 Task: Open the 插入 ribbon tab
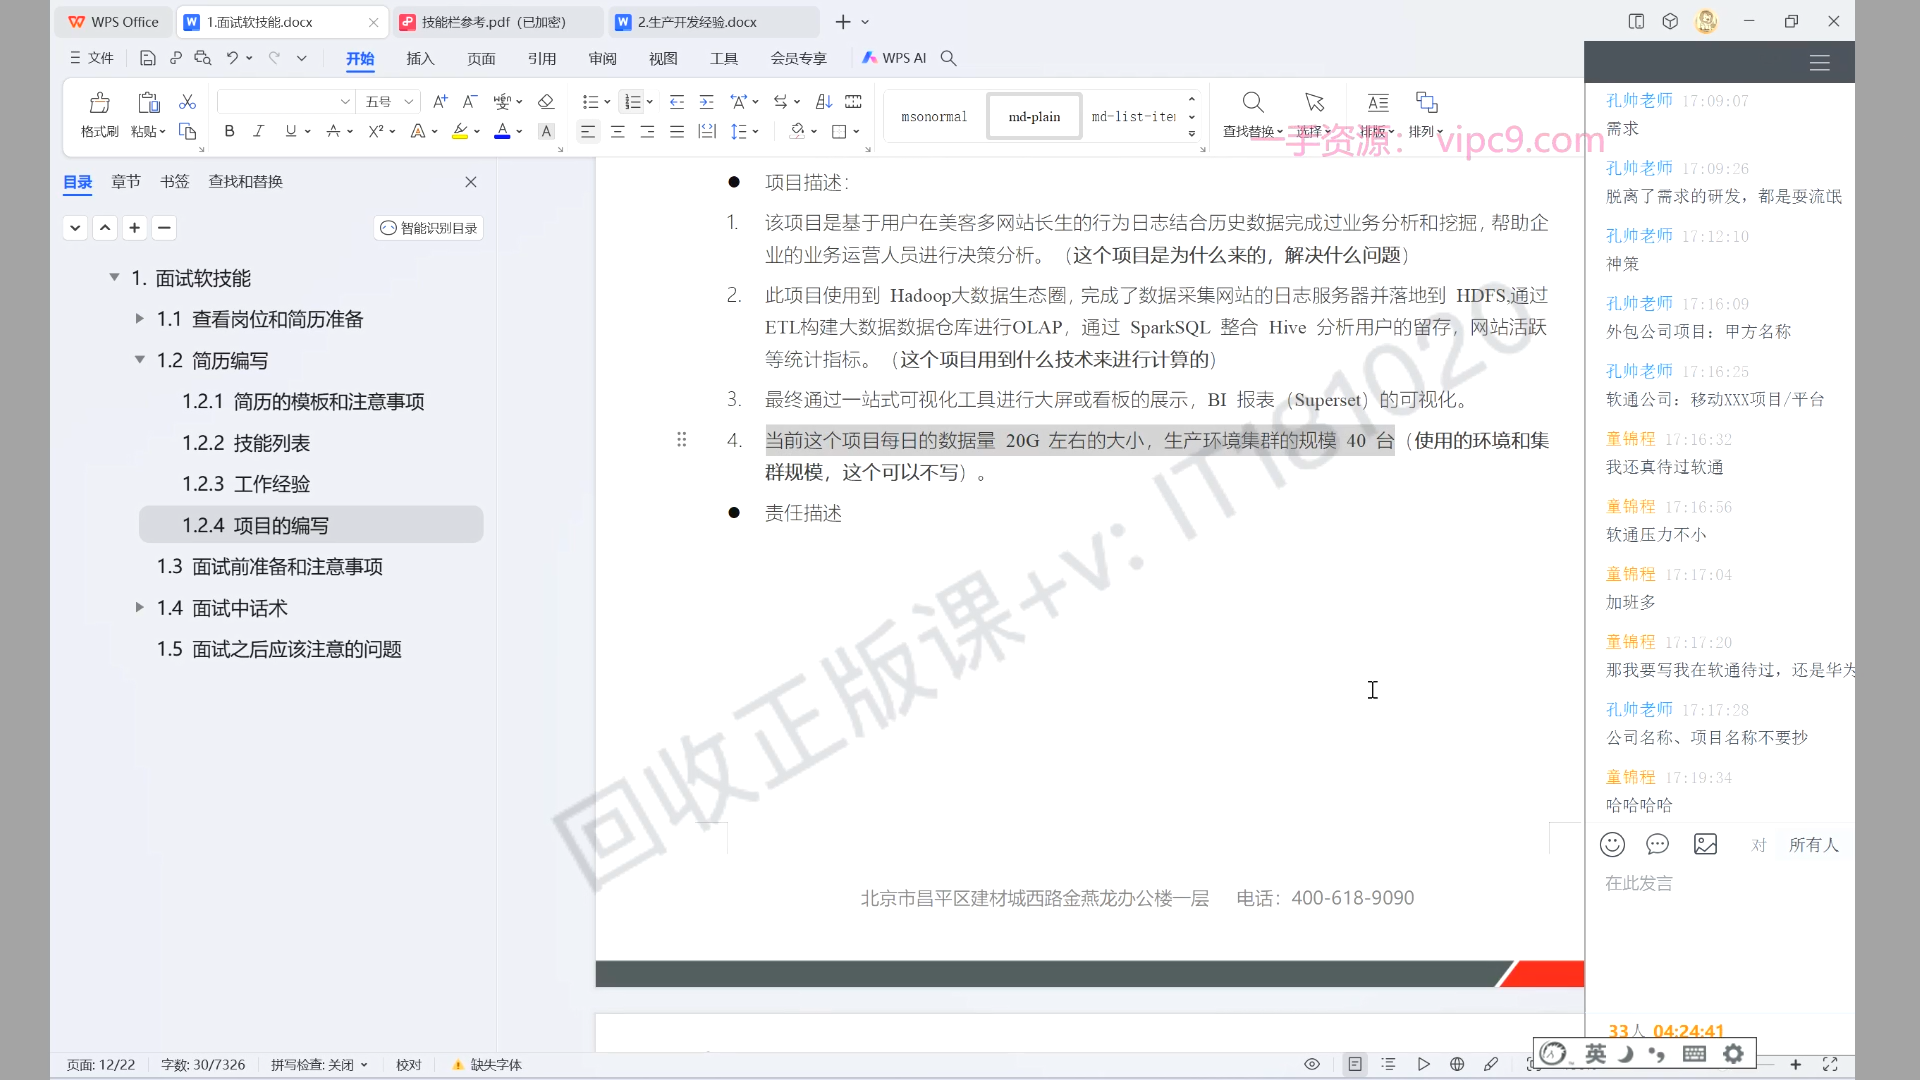[x=420, y=59]
